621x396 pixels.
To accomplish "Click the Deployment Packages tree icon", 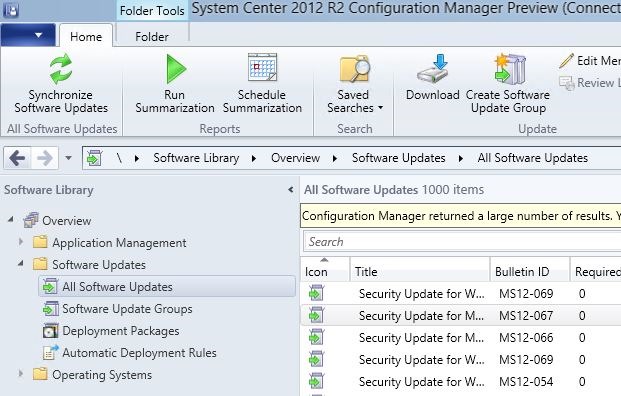I will click(x=50, y=330).
